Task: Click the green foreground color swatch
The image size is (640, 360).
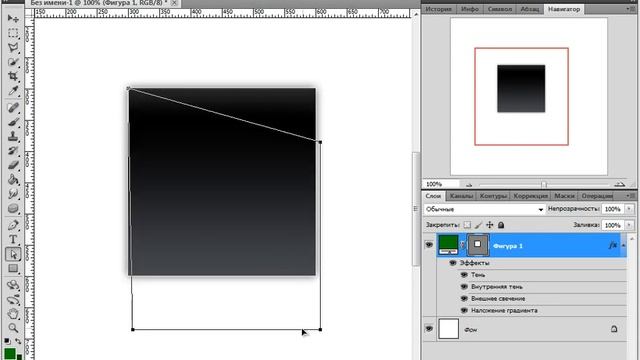Action: point(10,353)
